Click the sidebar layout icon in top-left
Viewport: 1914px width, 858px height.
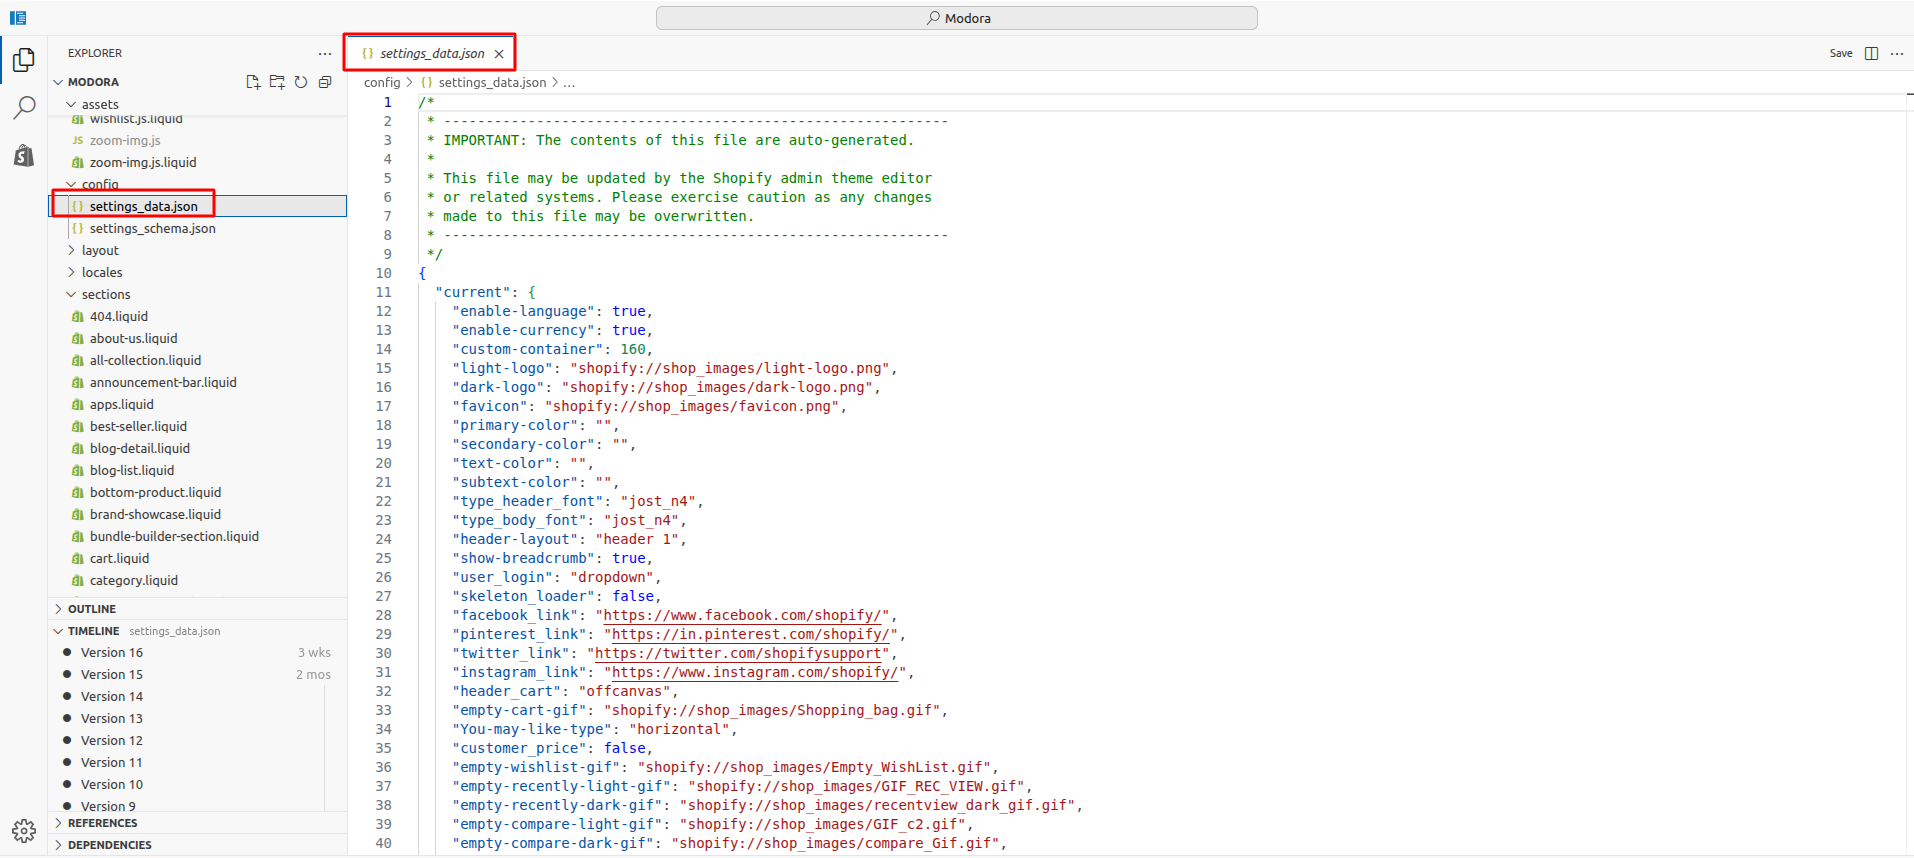(x=18, y=18)
